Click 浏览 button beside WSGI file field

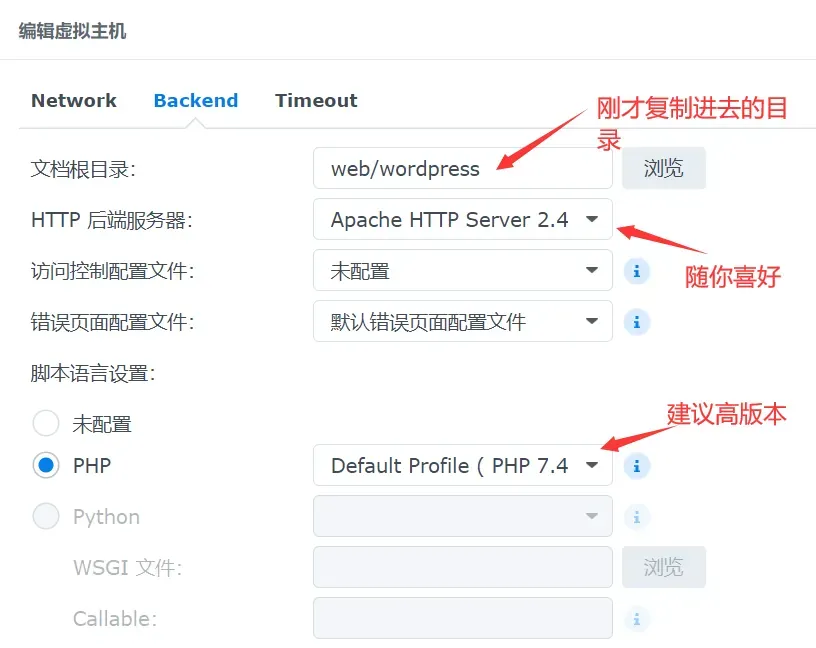pyautogui.click(x=664, y=567)
